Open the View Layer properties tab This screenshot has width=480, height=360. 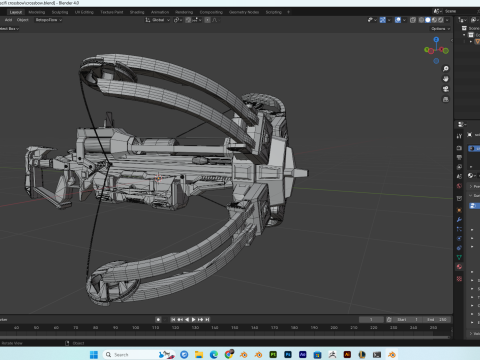point(459,167)
